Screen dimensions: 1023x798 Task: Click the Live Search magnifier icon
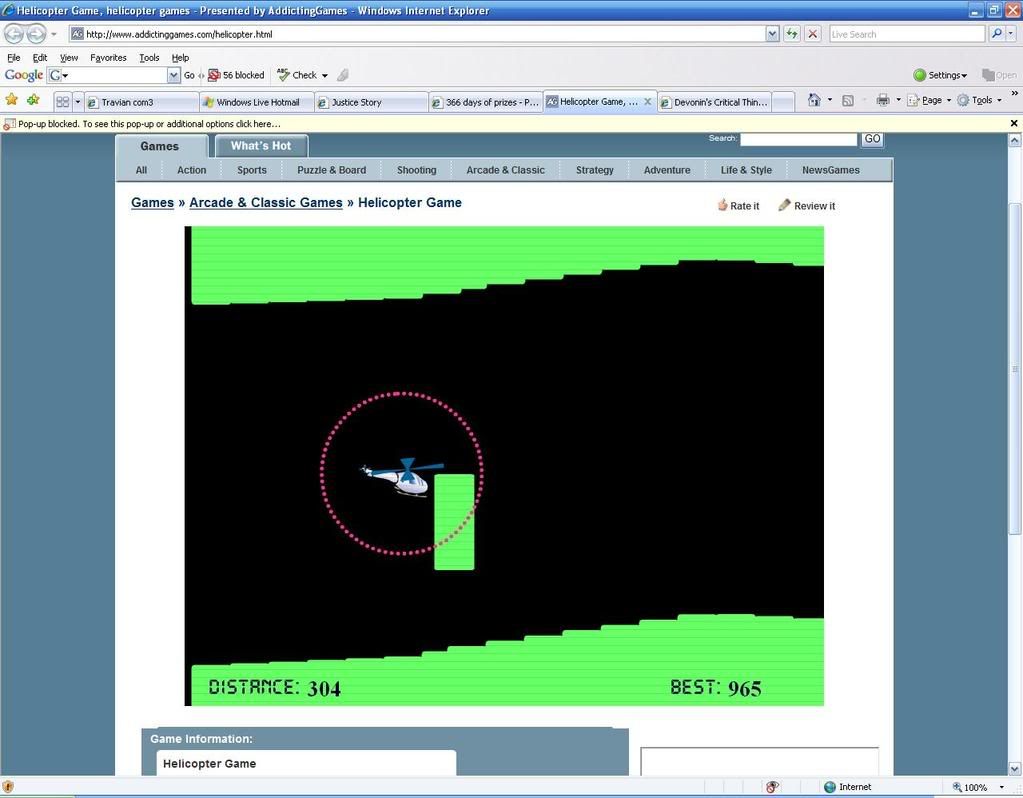pos(996,34)
